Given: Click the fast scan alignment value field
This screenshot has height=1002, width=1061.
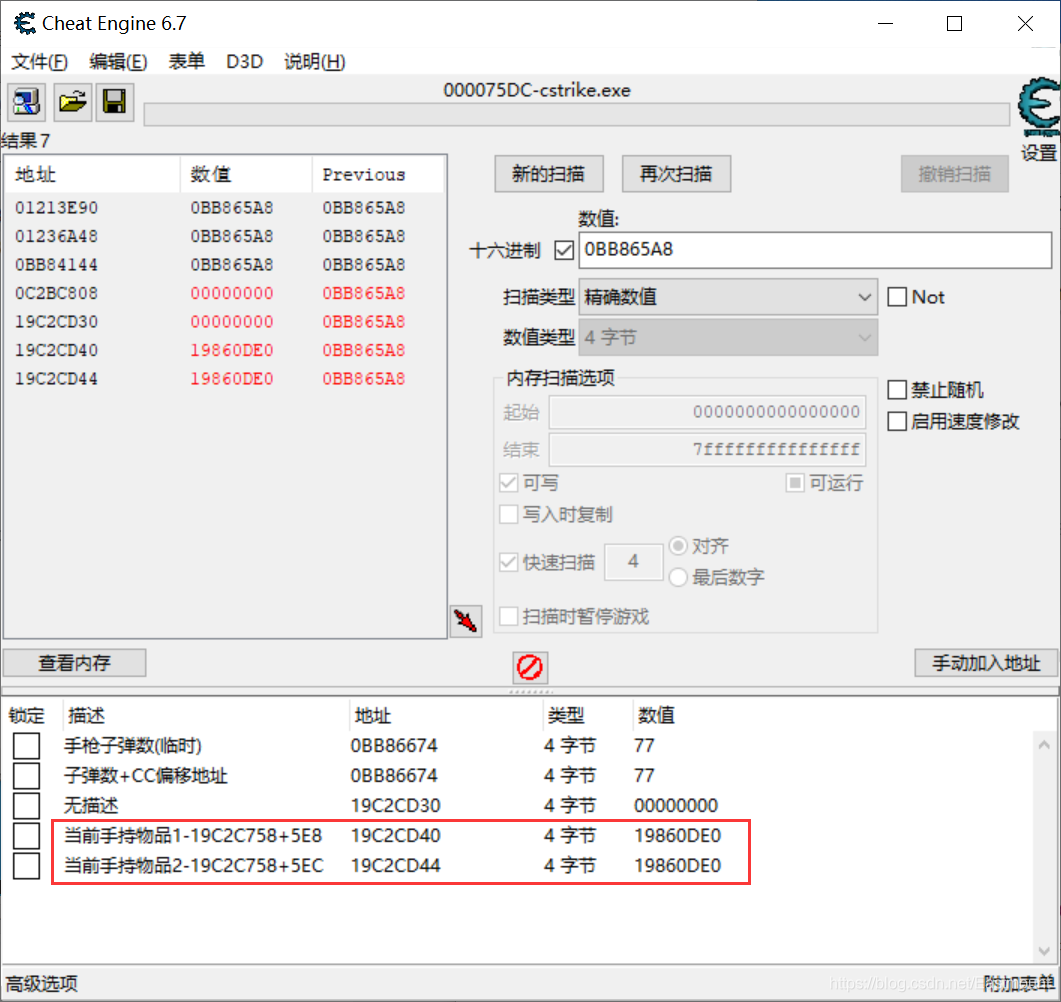Looking at the screenshot, I should click(633, 562).
